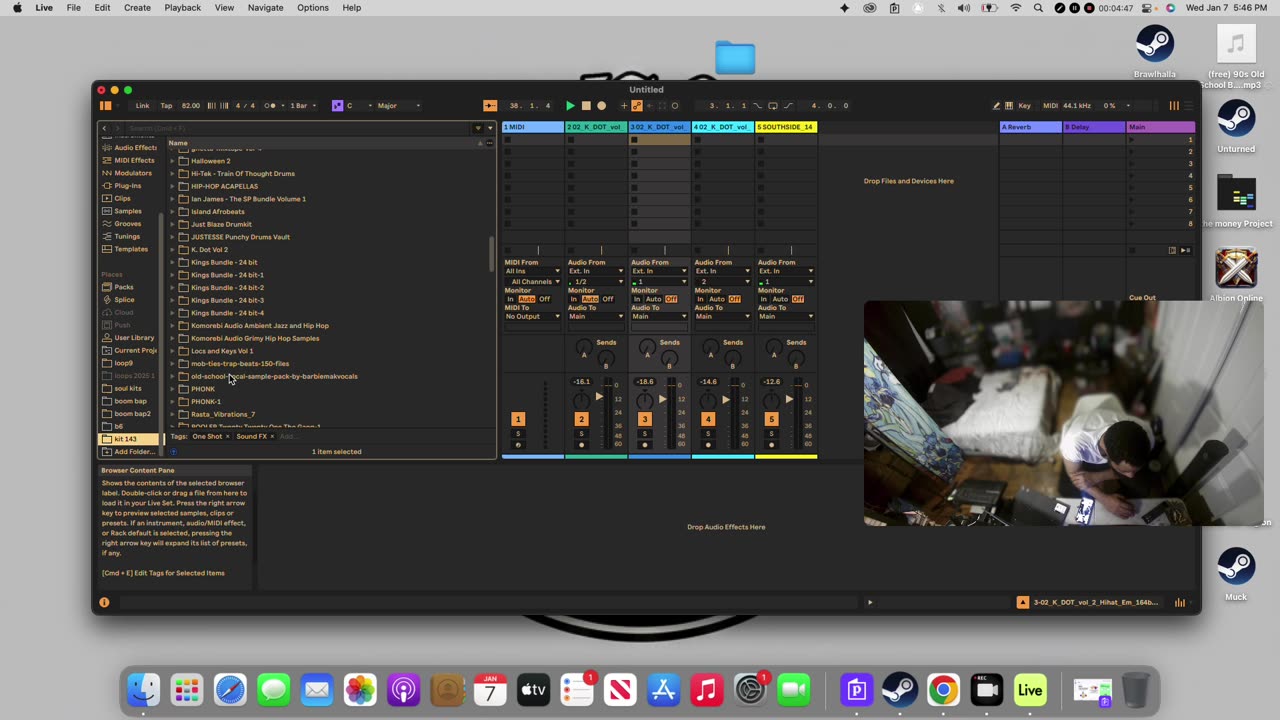
Task: Open the Playback menu
Action: (182, 8)
